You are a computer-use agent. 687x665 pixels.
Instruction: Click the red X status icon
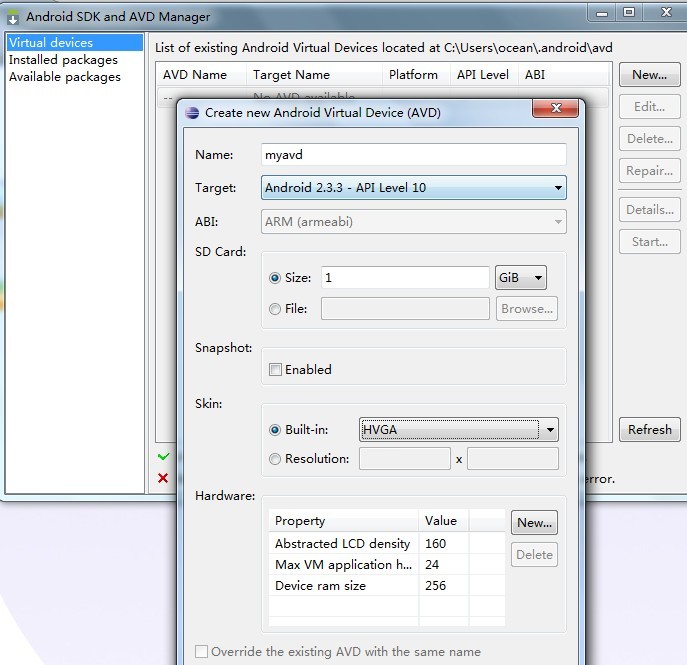(163, 478)
